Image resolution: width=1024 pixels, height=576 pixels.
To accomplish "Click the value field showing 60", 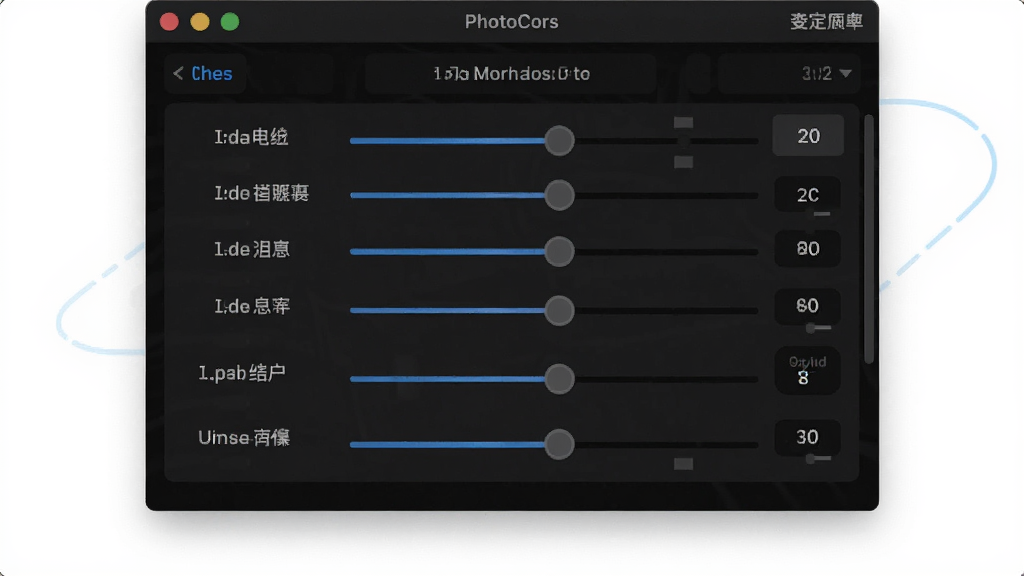I will pyautogui.click(x=807, y=306).
